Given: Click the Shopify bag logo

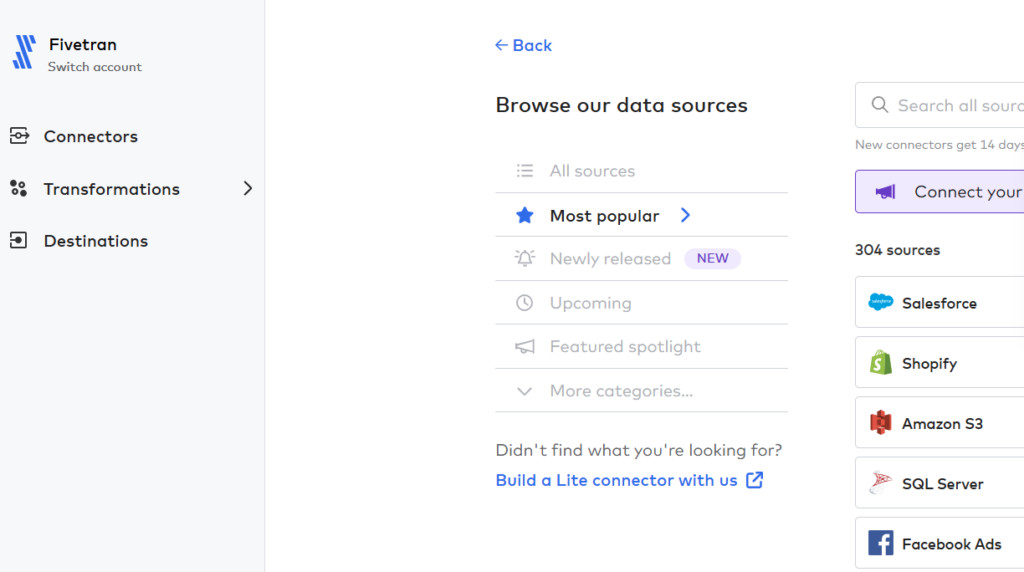Looking at the screenshot, I should pos(880,362).
